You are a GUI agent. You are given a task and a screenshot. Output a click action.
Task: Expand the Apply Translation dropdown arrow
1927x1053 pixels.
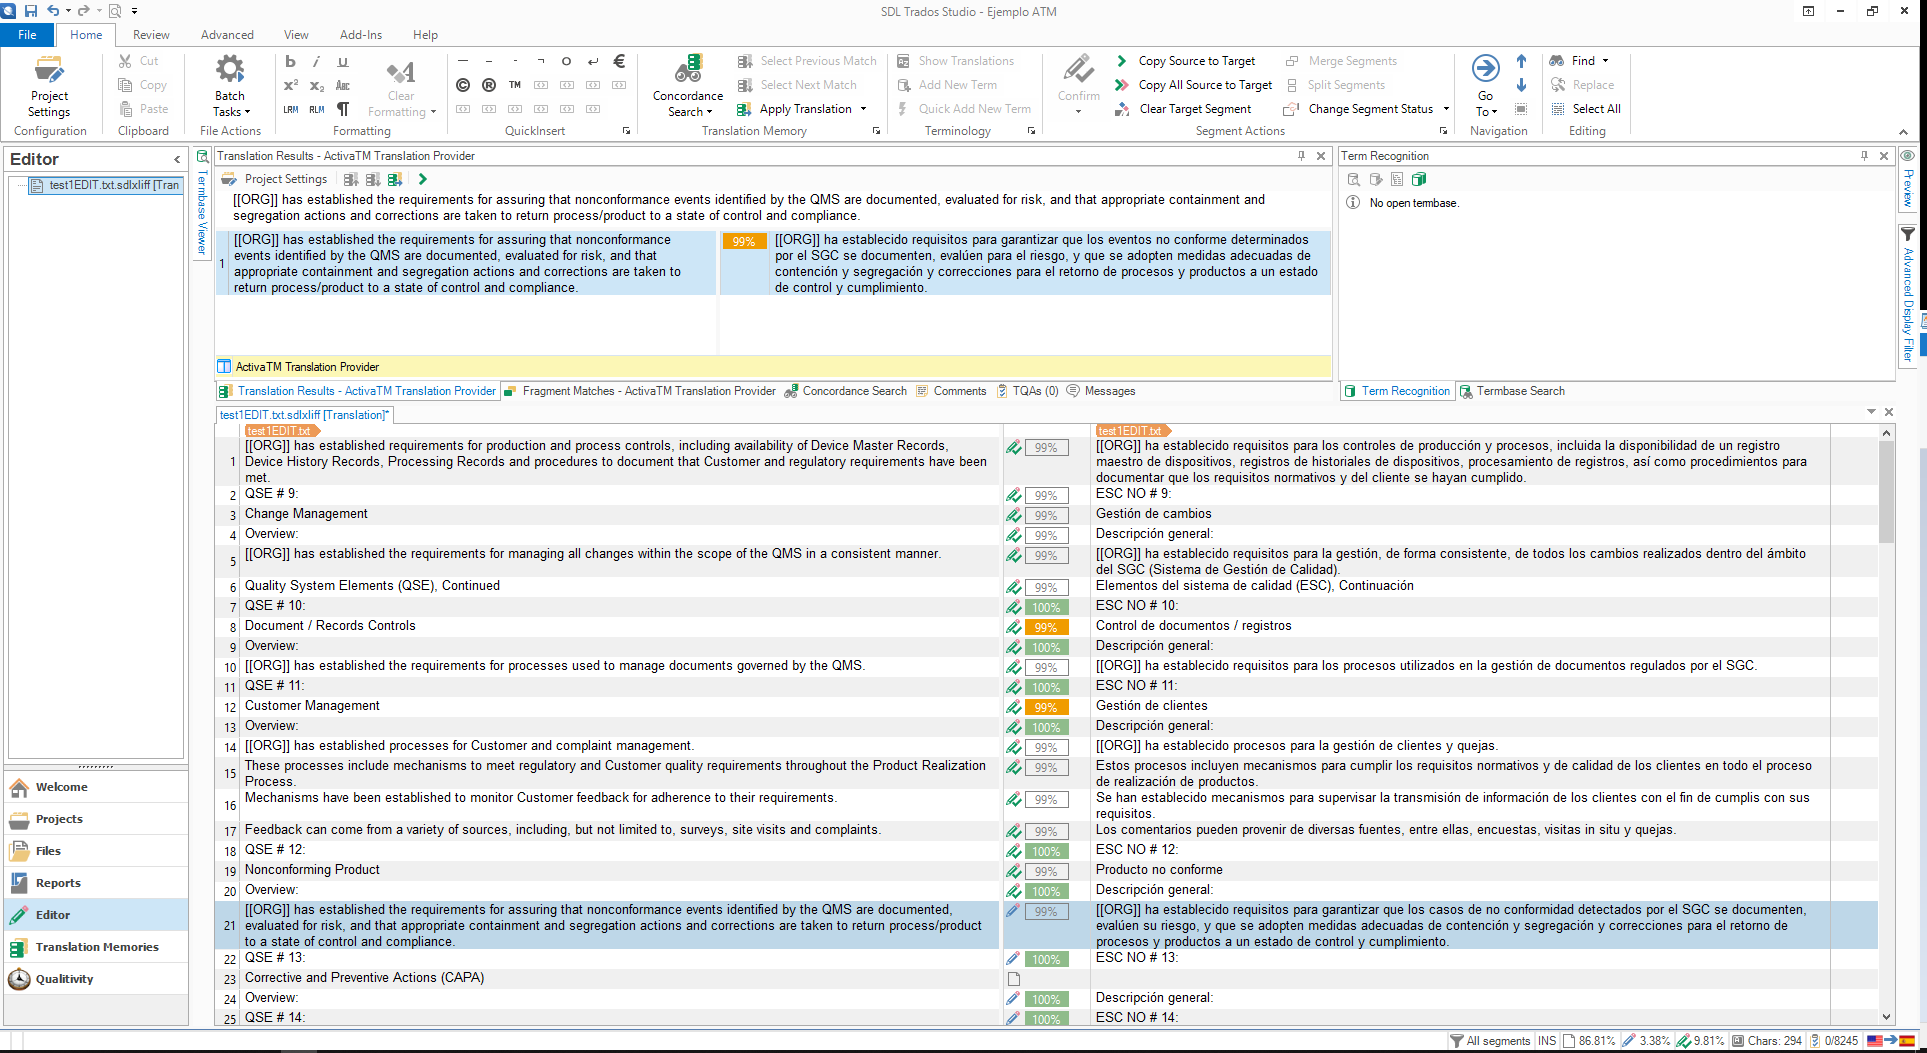[863, 109]
